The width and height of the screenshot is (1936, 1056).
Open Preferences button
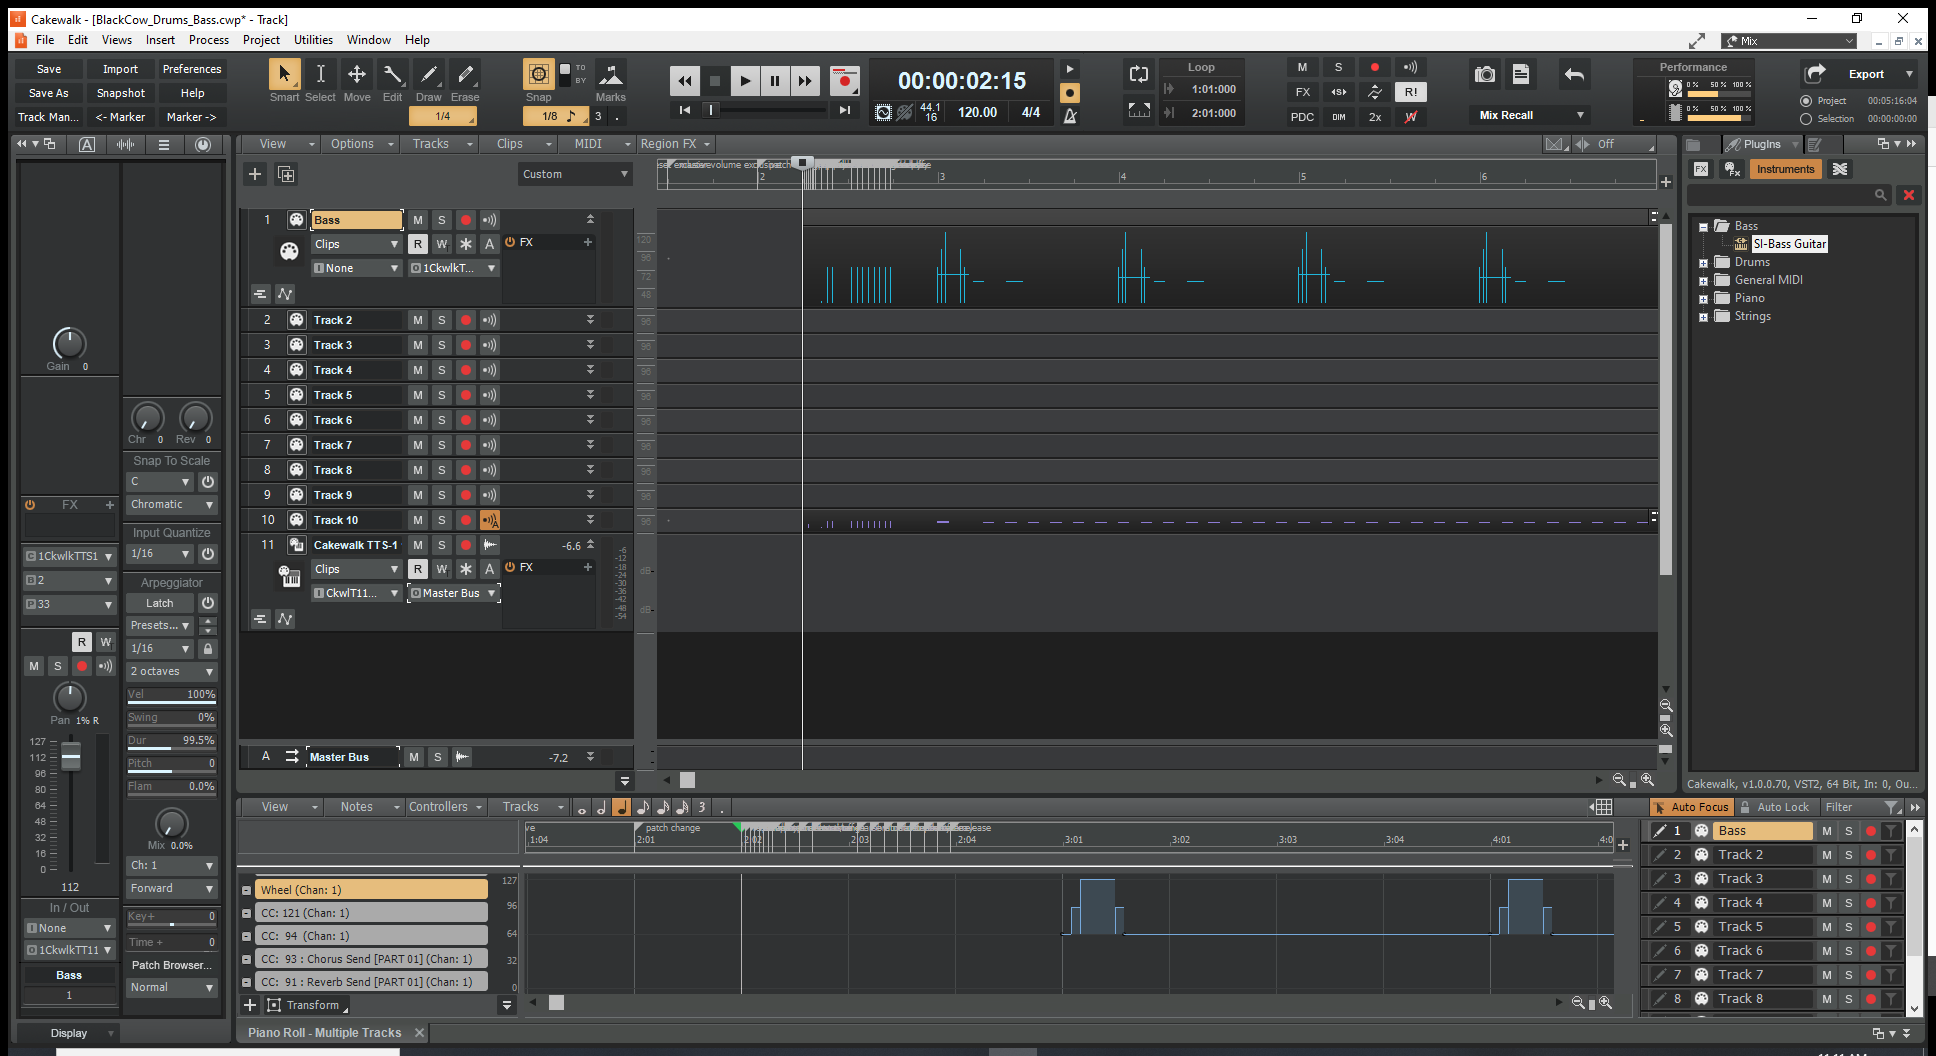pos(192,69)
